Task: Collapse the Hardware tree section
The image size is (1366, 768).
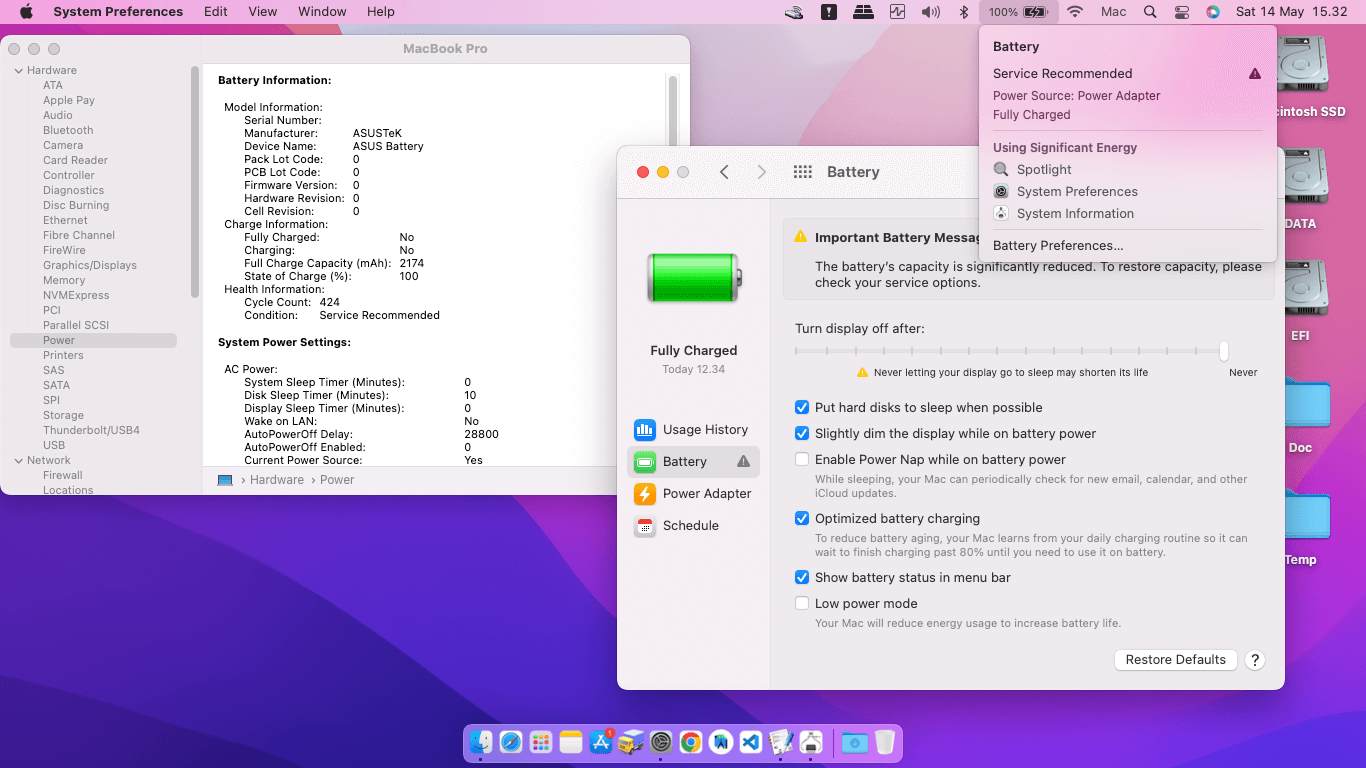Action: pyautogui.click(x=18, y=71)
